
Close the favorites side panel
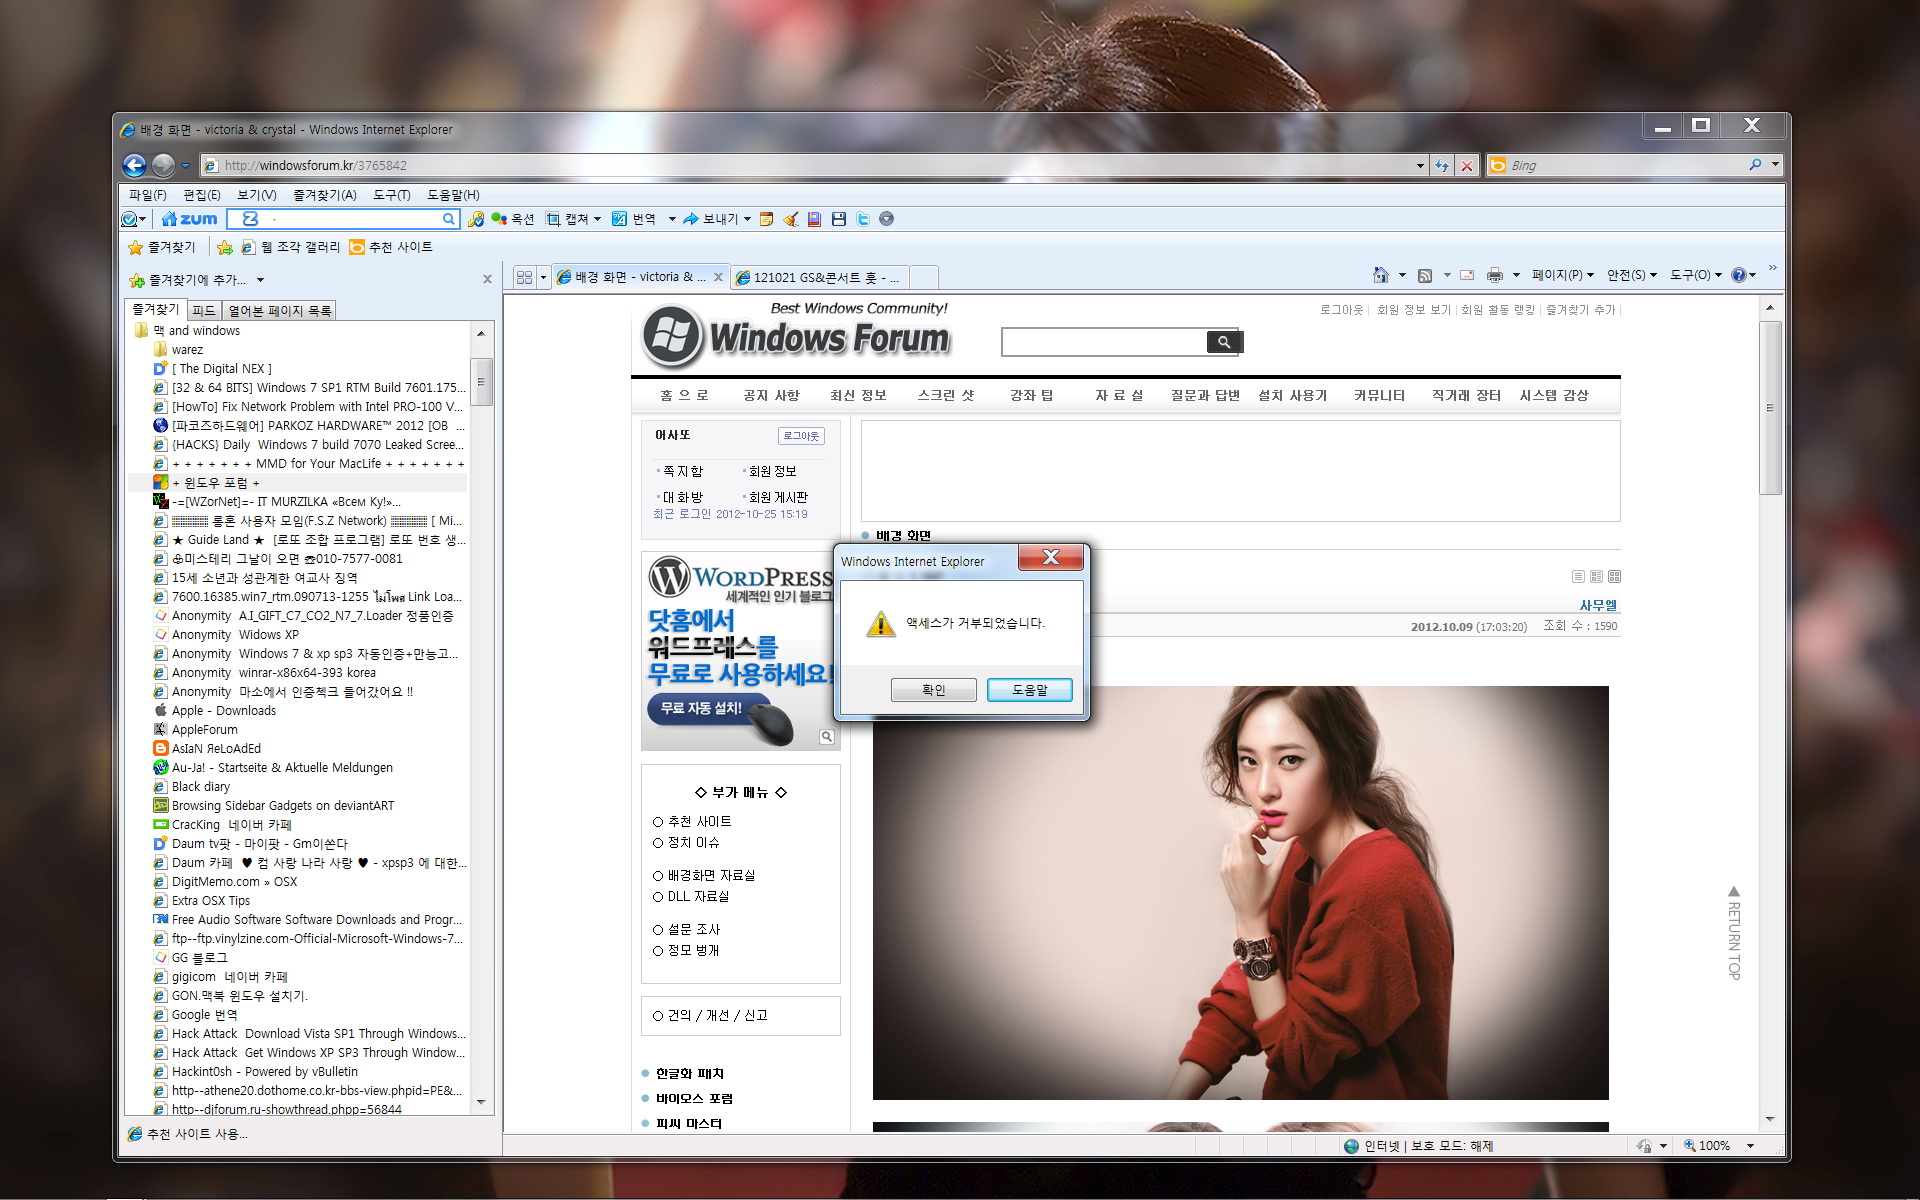[x=487, y=279]
